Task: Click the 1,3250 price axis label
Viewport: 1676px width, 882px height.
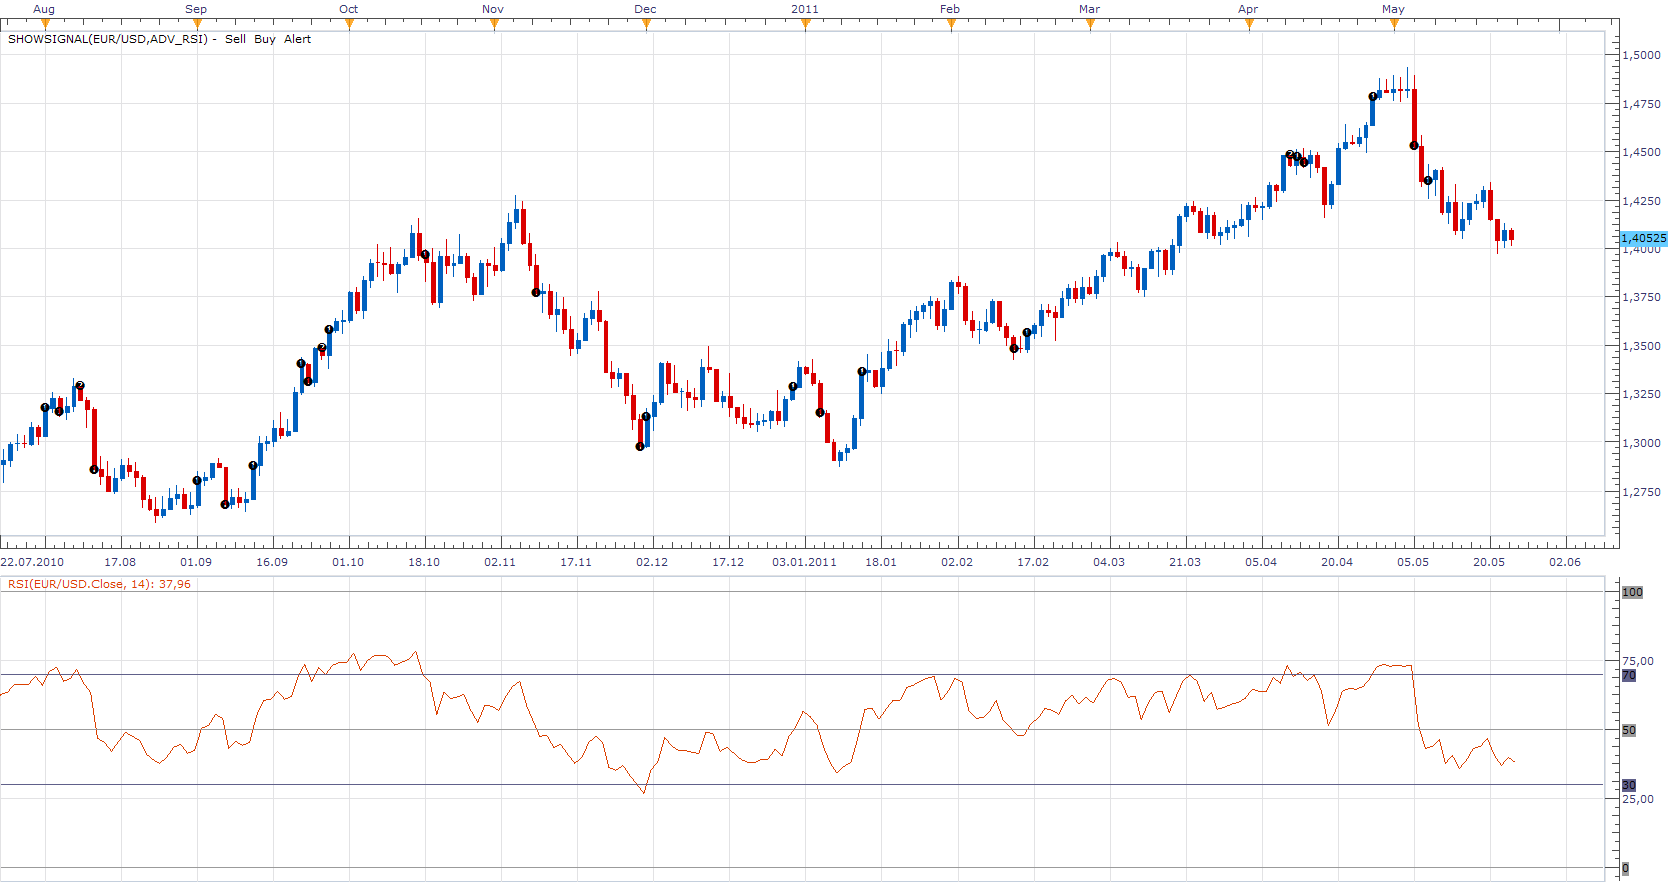Action: [1642, 394]
